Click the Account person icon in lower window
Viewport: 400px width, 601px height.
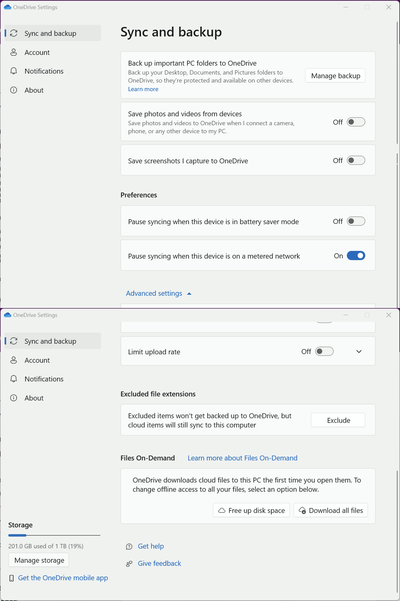click(x=14, y=360)
